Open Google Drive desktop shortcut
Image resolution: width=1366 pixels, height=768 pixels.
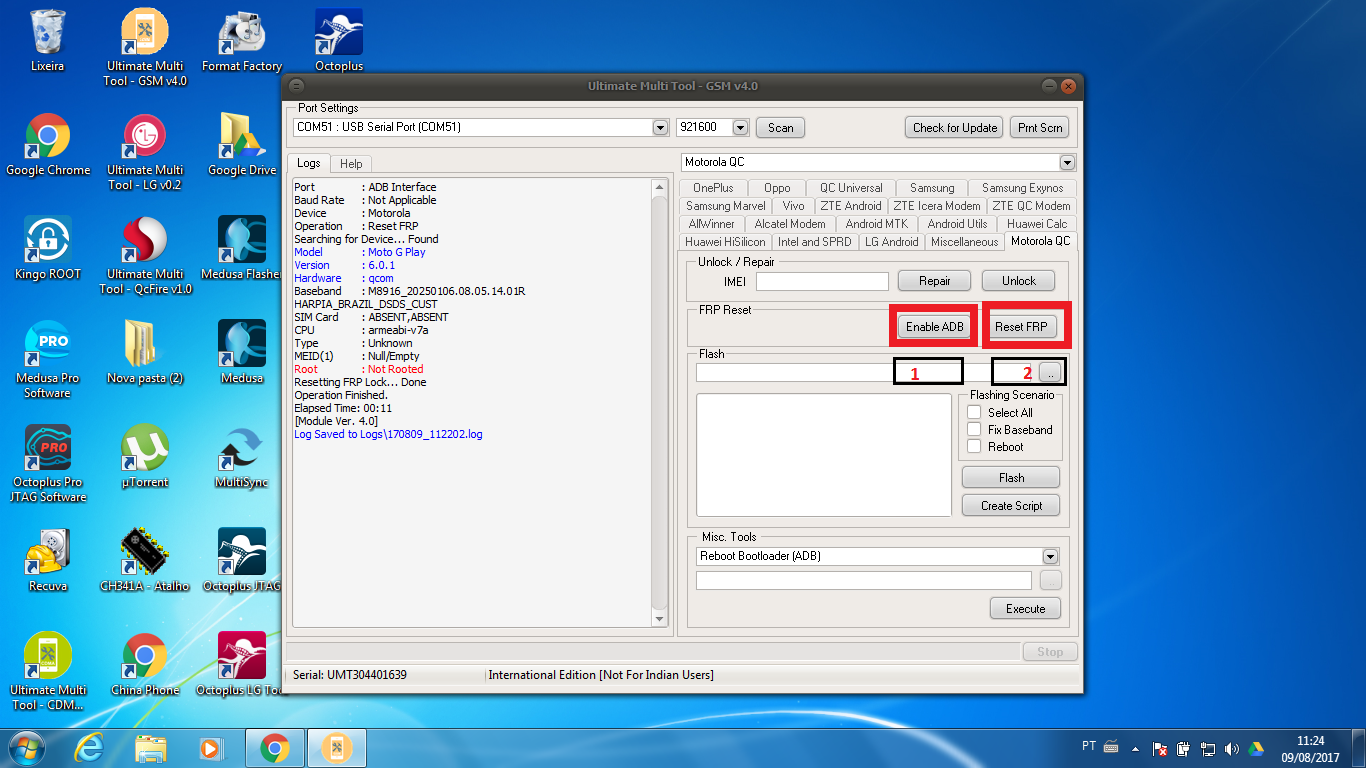(x=242, y=145)
